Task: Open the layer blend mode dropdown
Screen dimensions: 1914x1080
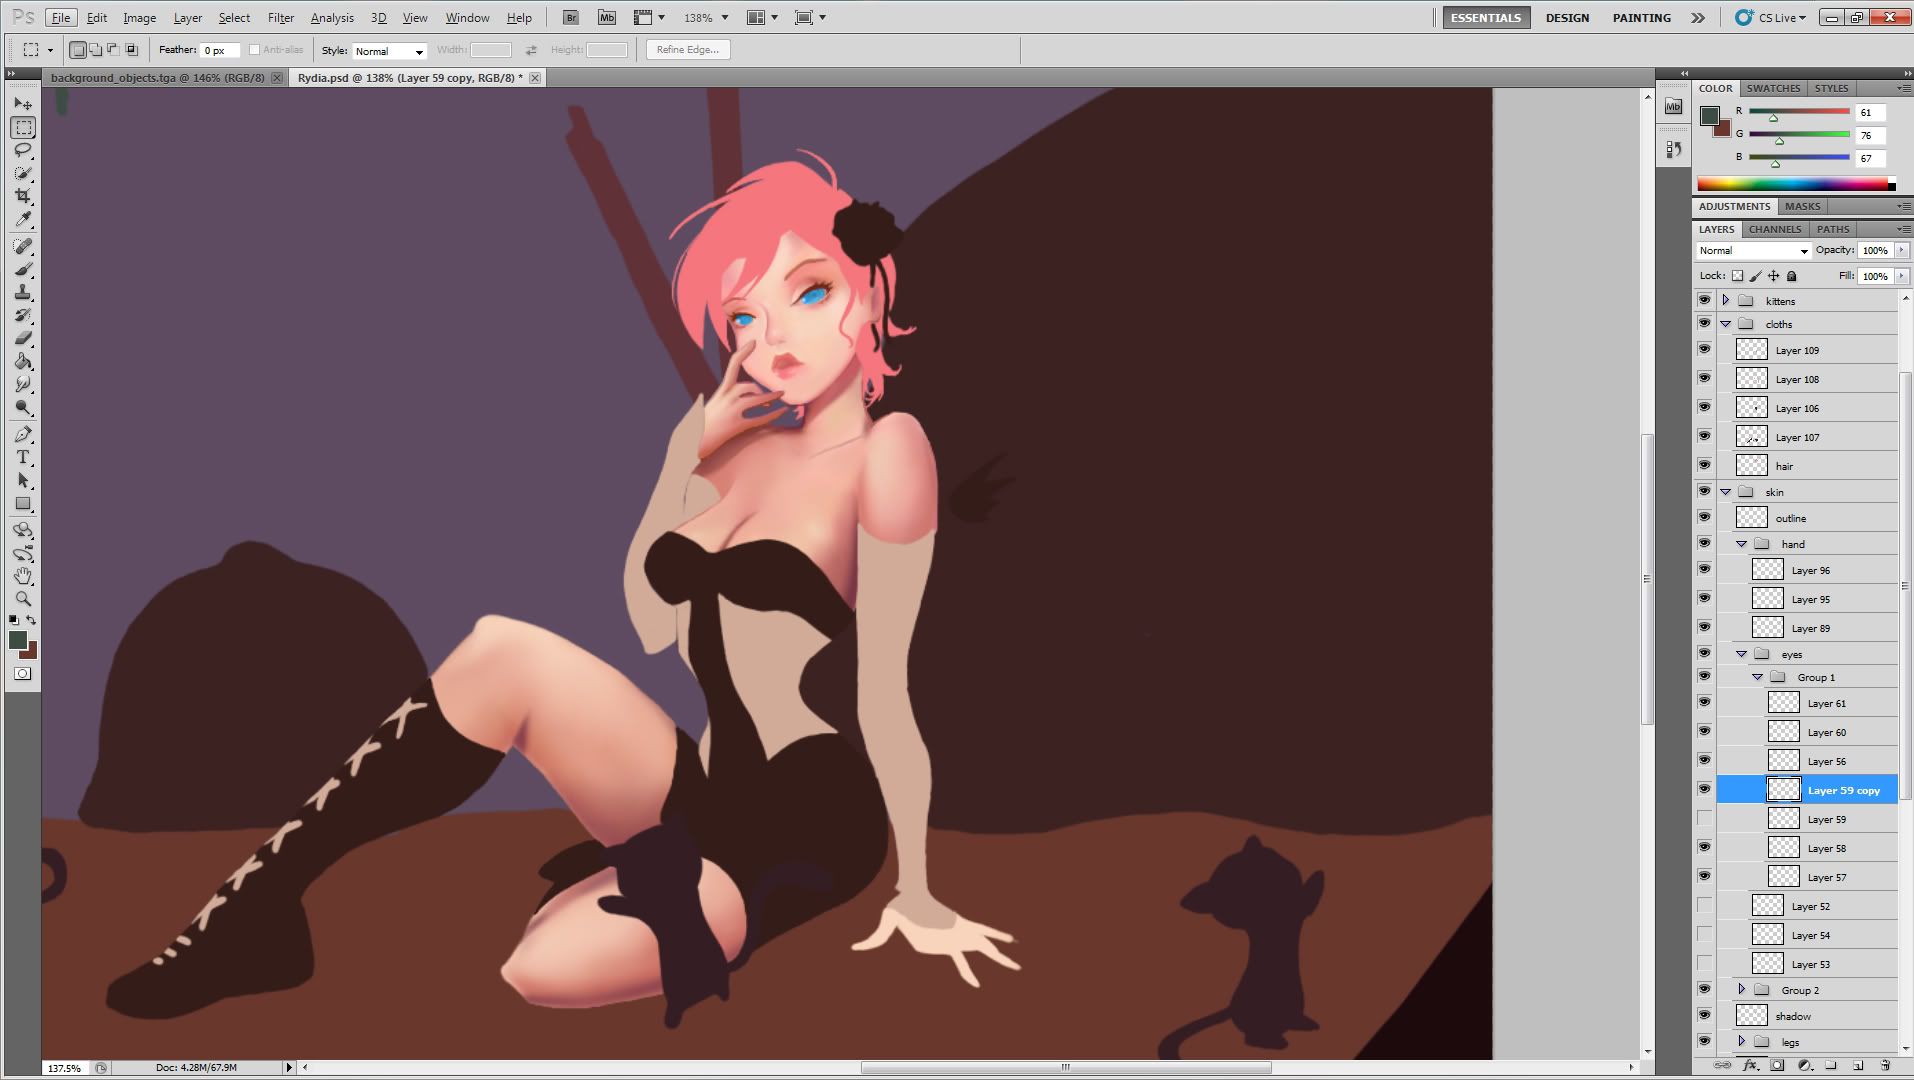Action: (1754, 251)
